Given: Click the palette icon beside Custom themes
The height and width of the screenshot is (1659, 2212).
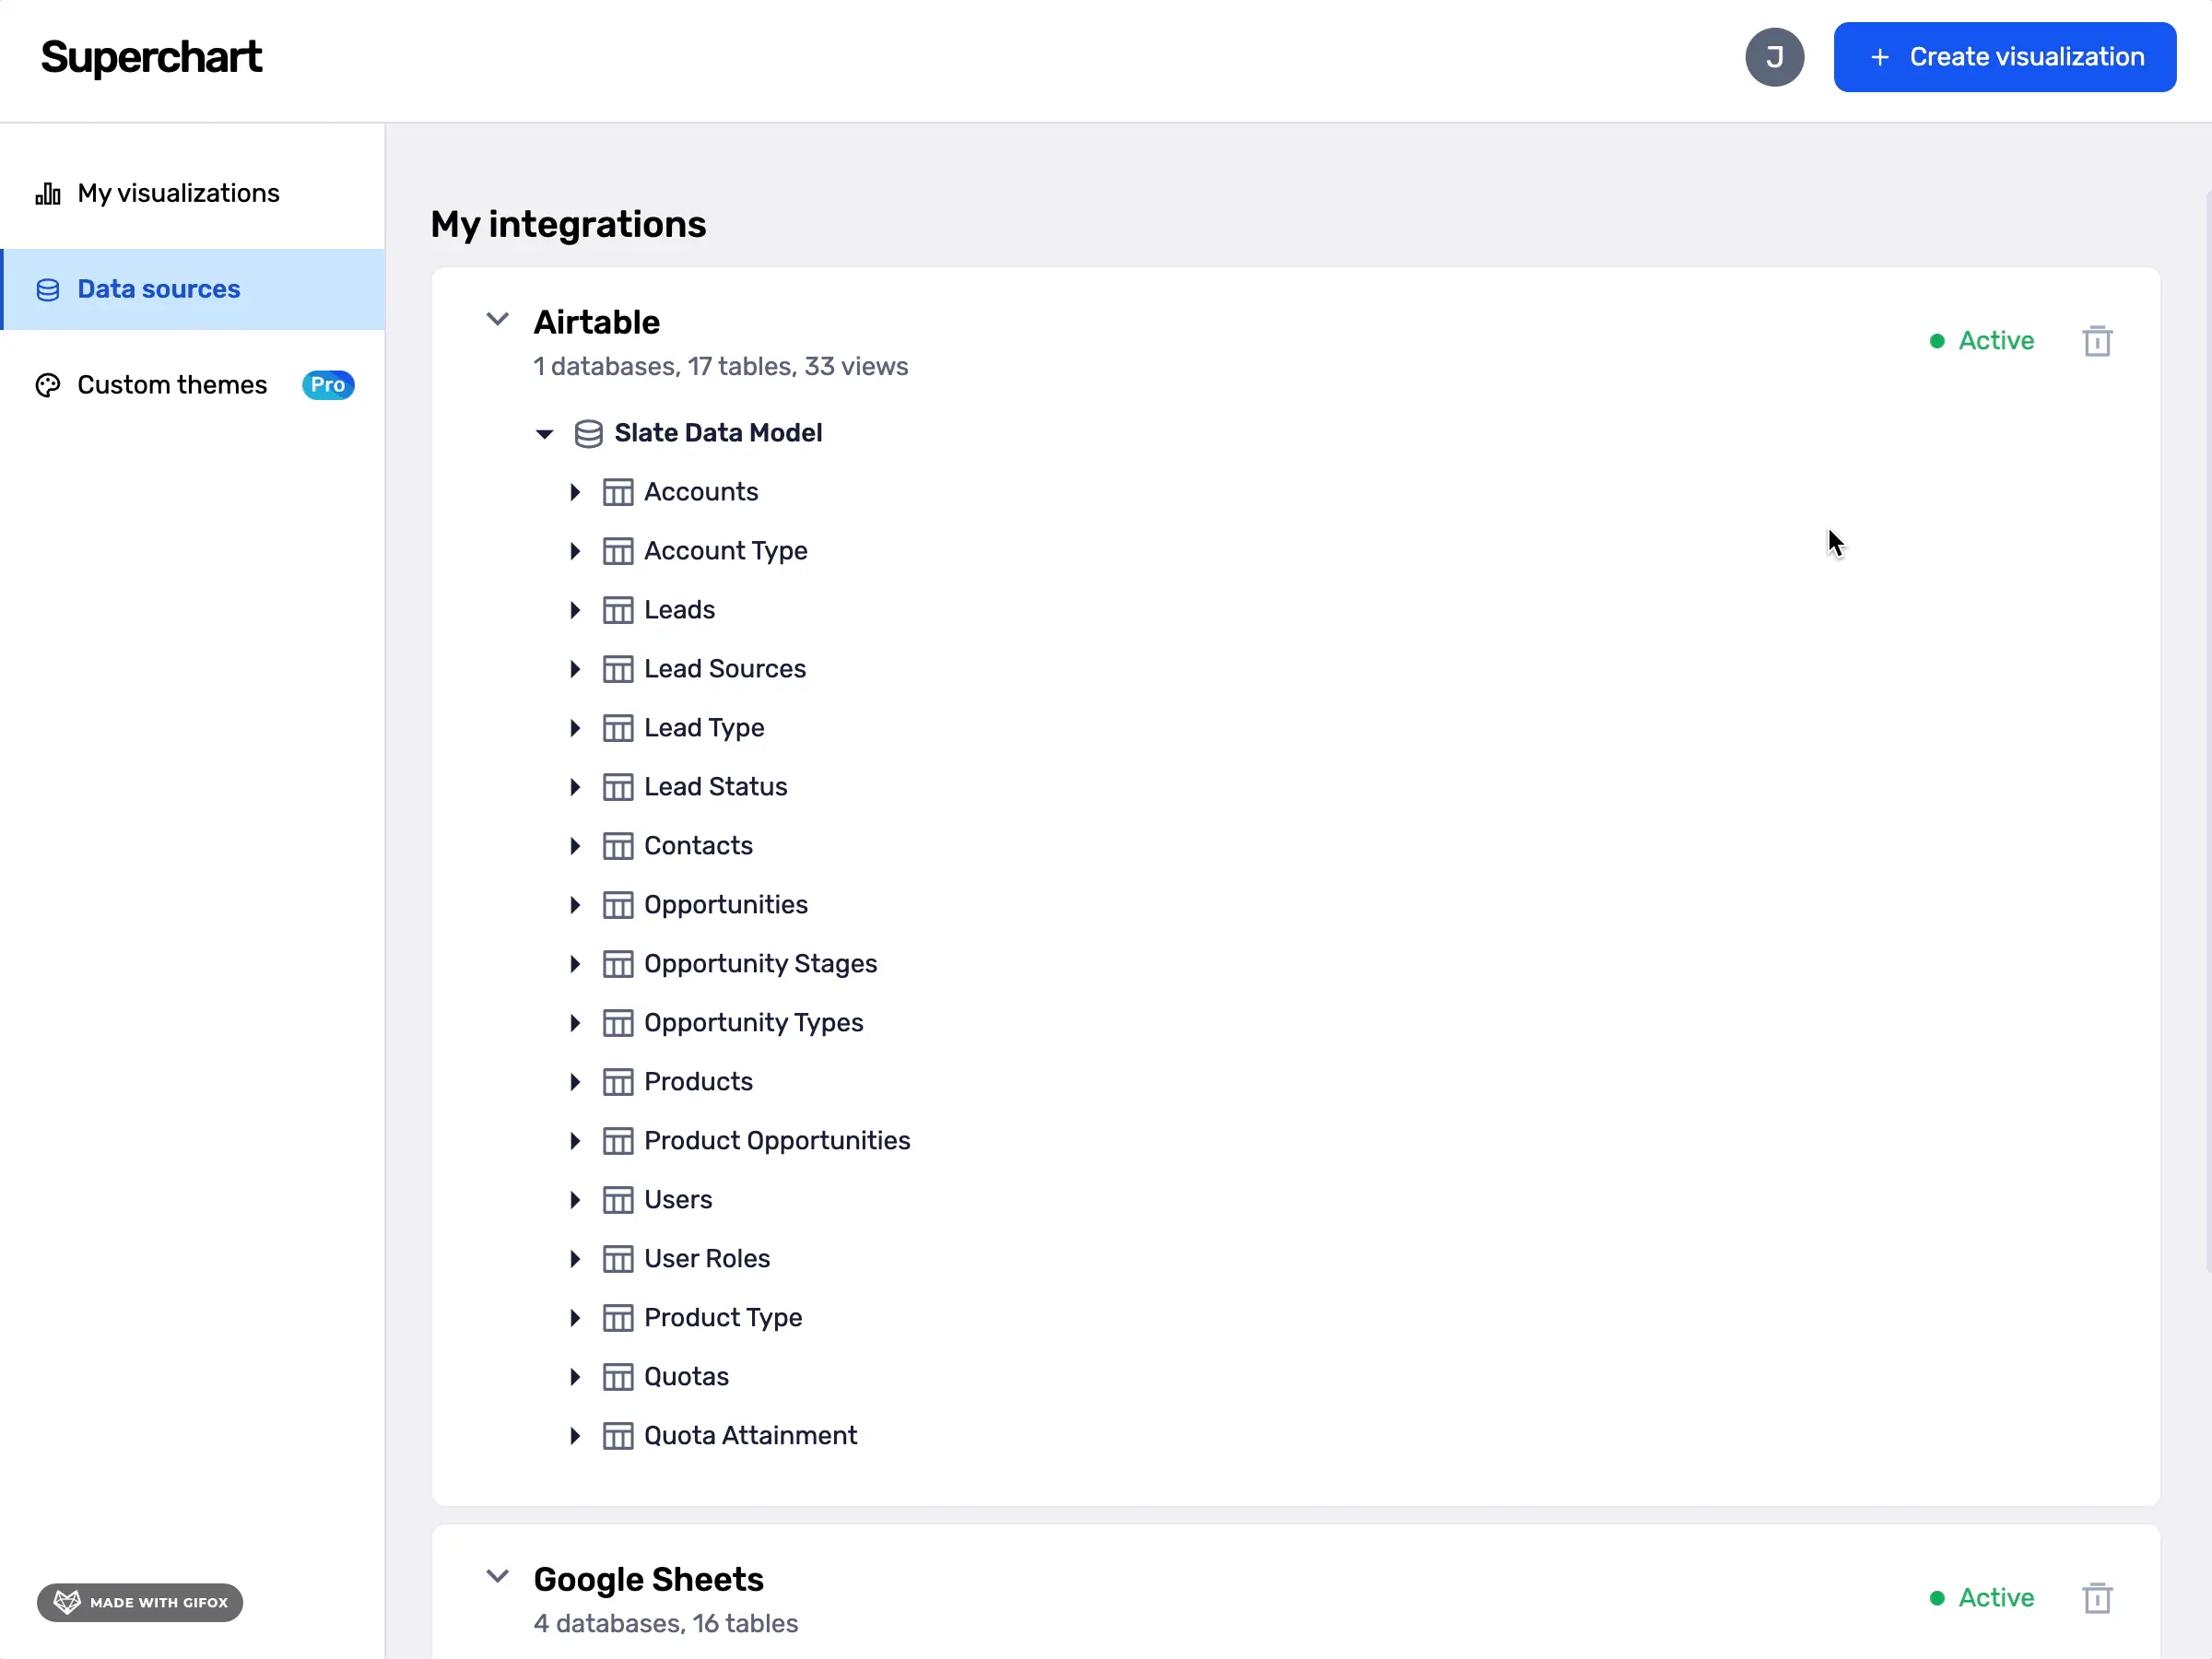Looking at the screenshot, I should (48, 385).
